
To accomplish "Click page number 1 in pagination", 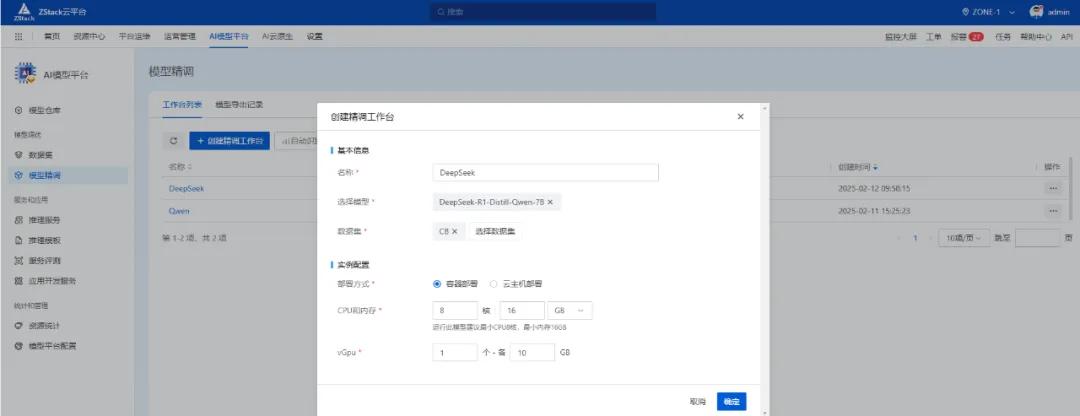I will coord(915,238).
